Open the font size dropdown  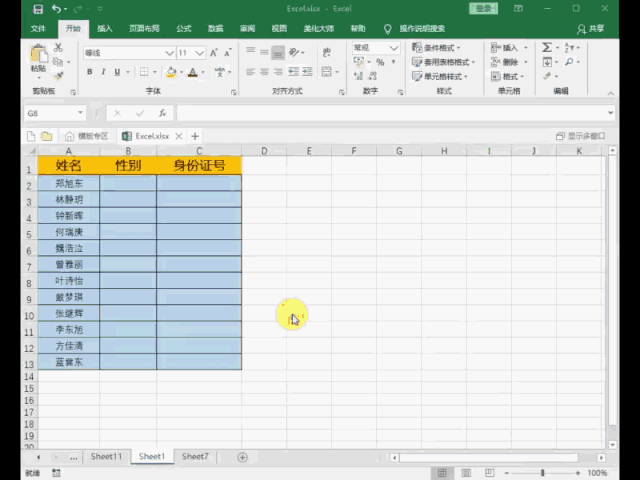tap(199, 53)
